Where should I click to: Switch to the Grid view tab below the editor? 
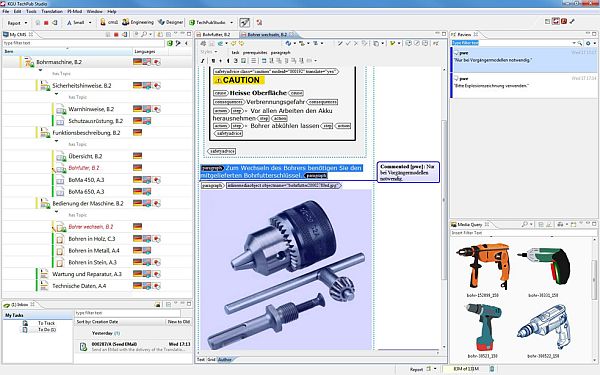(211, 360)
